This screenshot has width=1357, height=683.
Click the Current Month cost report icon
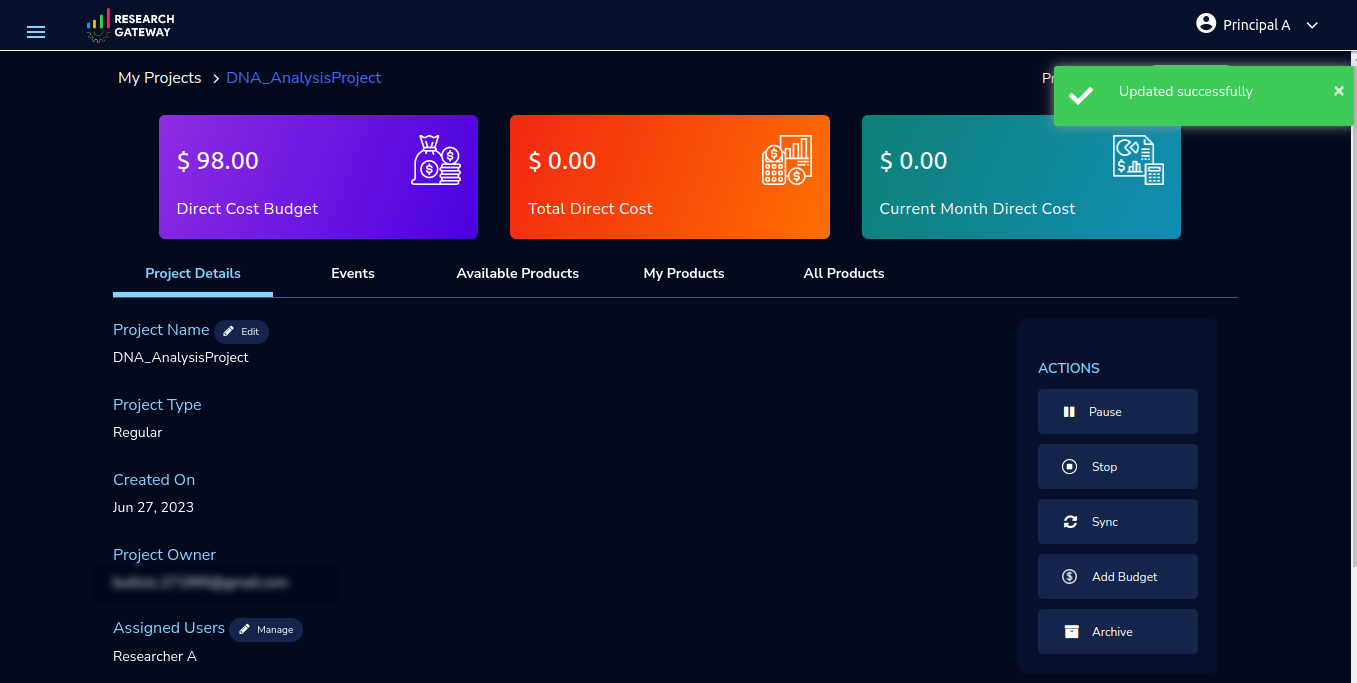[1139, 160]
